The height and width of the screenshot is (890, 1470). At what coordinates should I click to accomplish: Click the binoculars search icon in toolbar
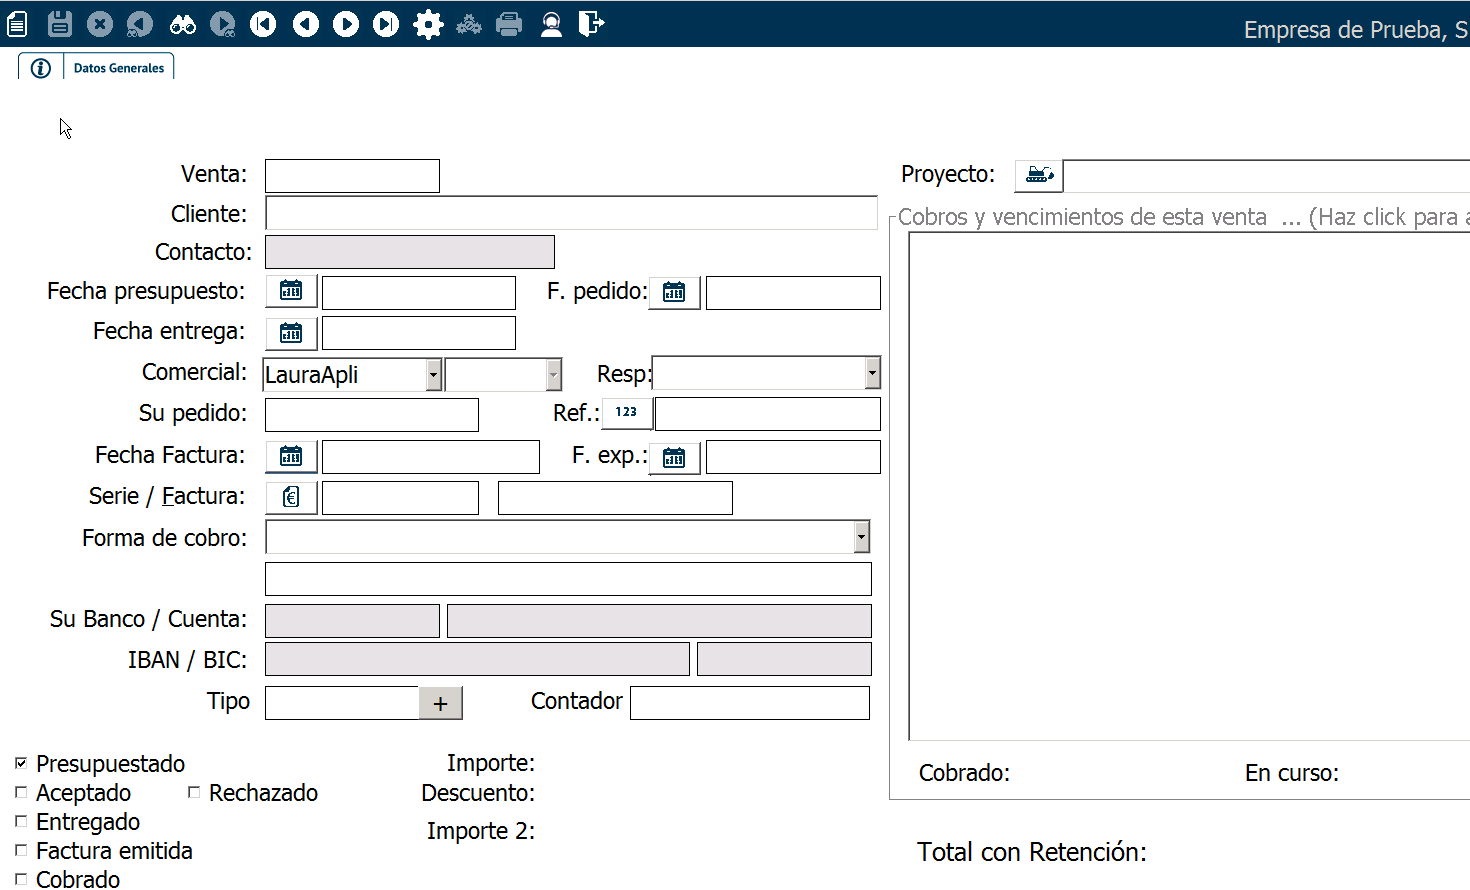(x=183, y=24)
